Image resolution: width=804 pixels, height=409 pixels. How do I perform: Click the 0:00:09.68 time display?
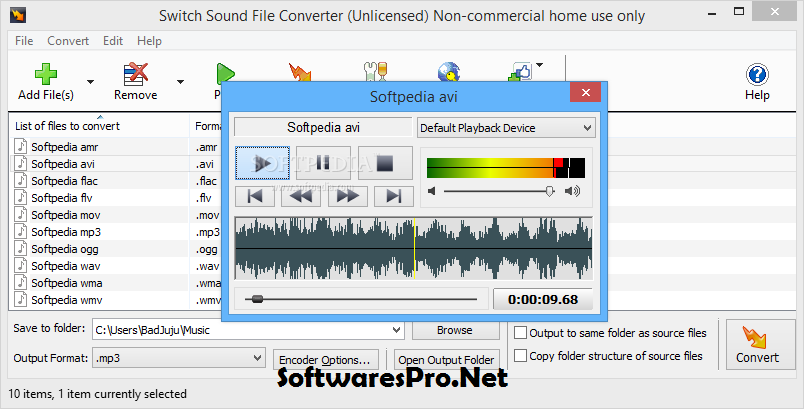coord(543,299)
